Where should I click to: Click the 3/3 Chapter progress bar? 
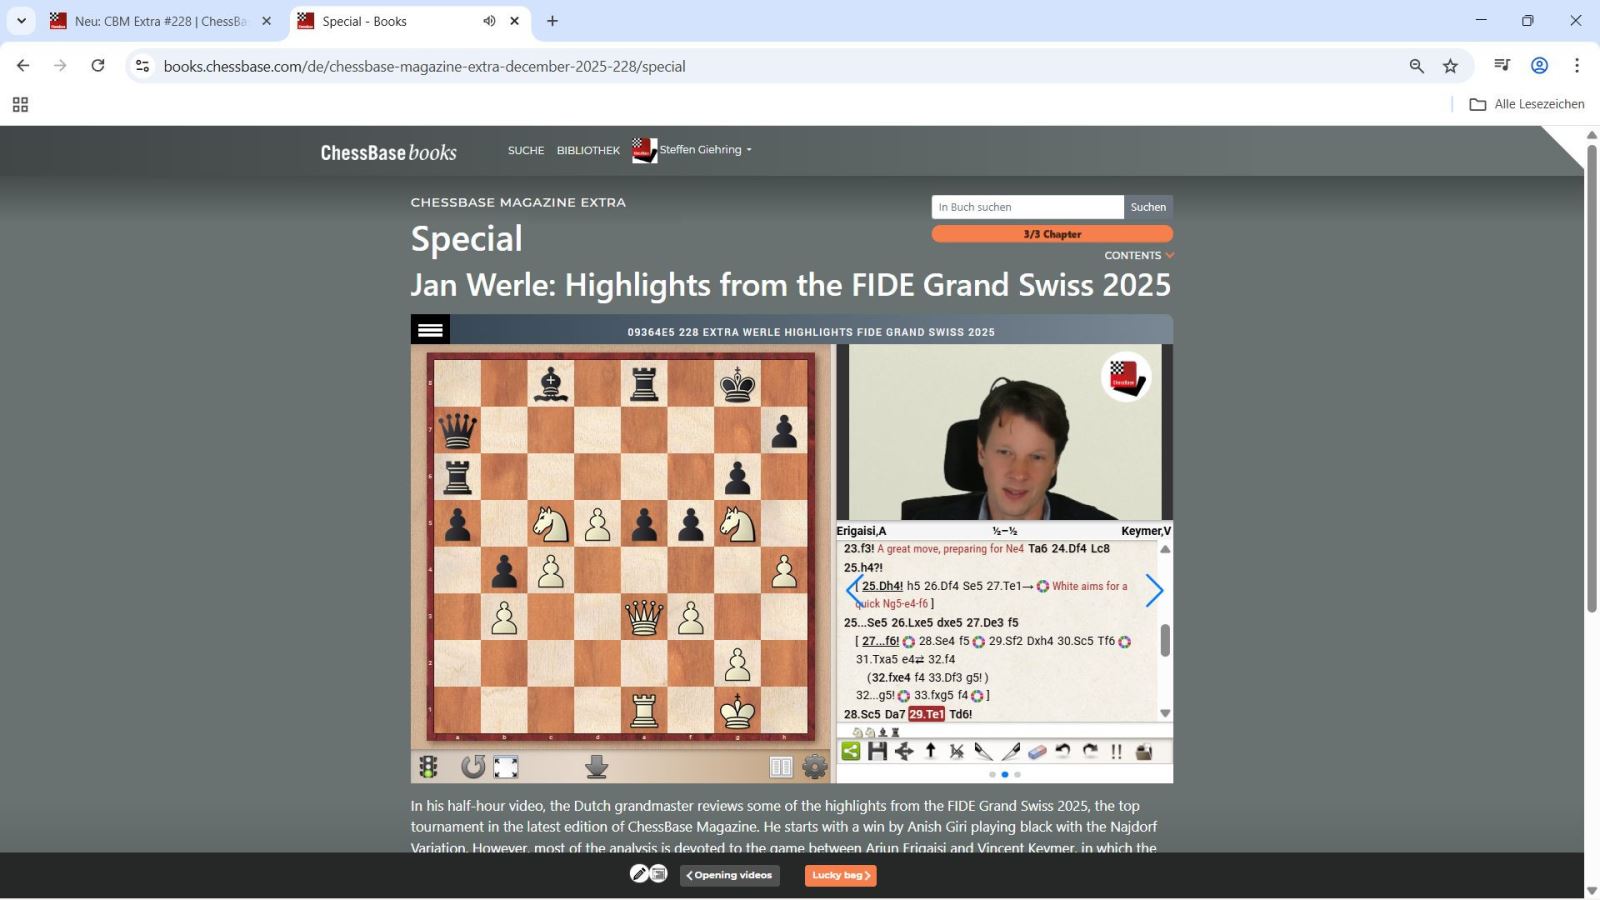coord(1051,234)
